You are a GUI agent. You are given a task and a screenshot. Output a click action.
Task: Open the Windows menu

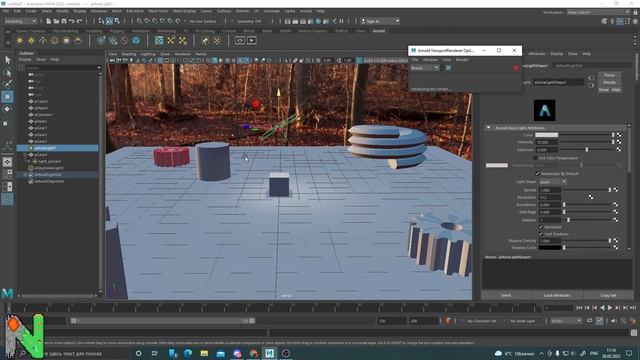(x=99, y=11)
